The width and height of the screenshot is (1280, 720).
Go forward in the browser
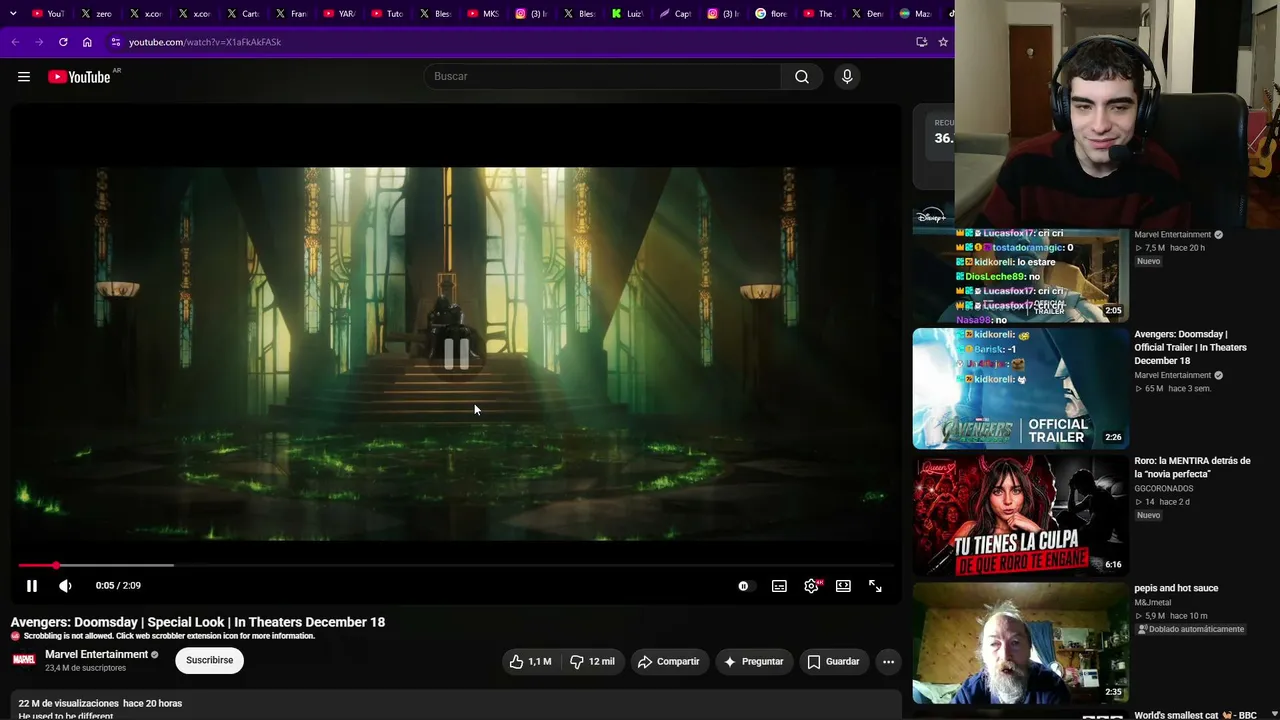(39, 42)
